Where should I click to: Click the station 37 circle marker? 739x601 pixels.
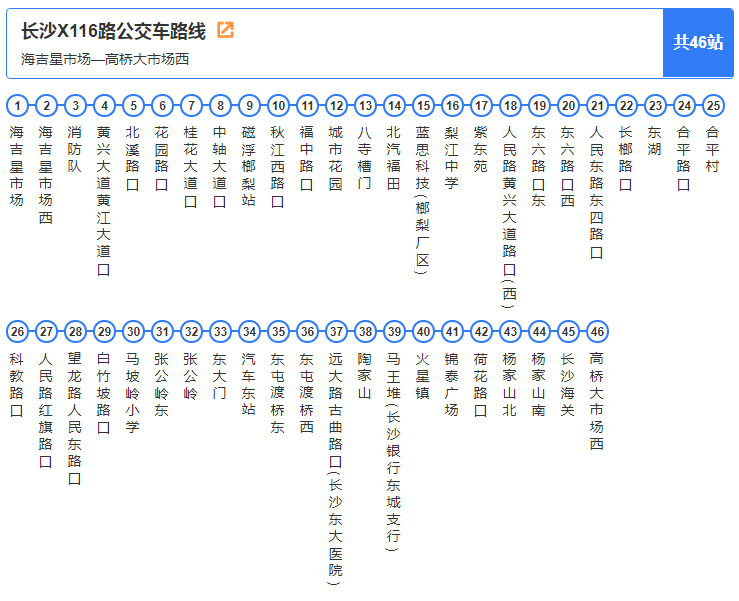tap(336, 331)
